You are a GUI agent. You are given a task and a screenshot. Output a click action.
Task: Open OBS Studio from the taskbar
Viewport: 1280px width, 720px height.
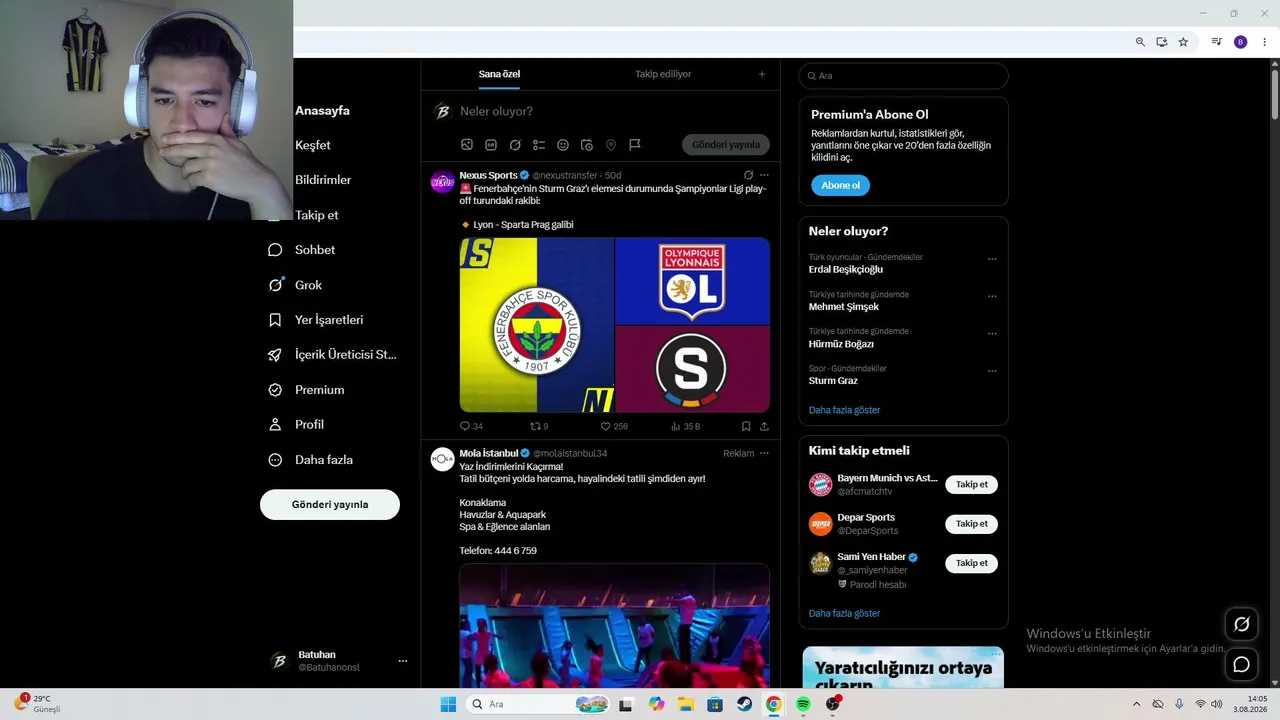coord(833,704)
